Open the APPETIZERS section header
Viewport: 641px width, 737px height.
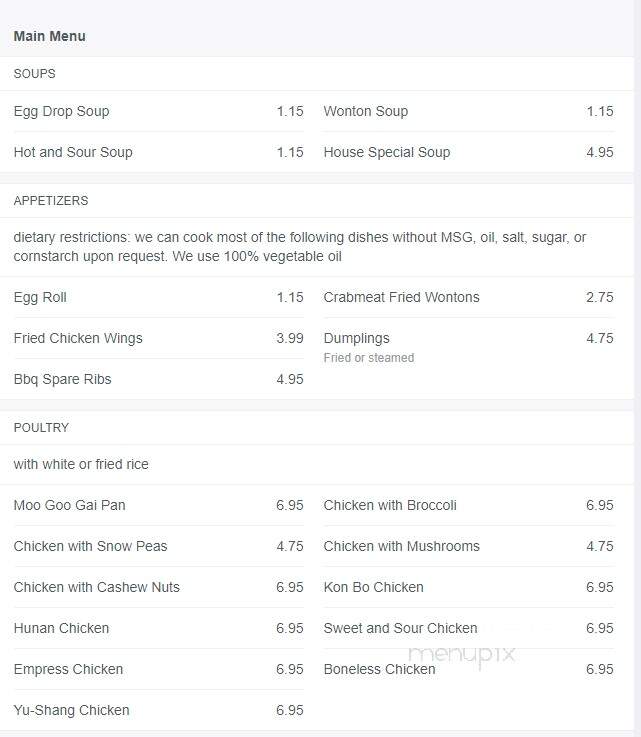click(51, 201)
